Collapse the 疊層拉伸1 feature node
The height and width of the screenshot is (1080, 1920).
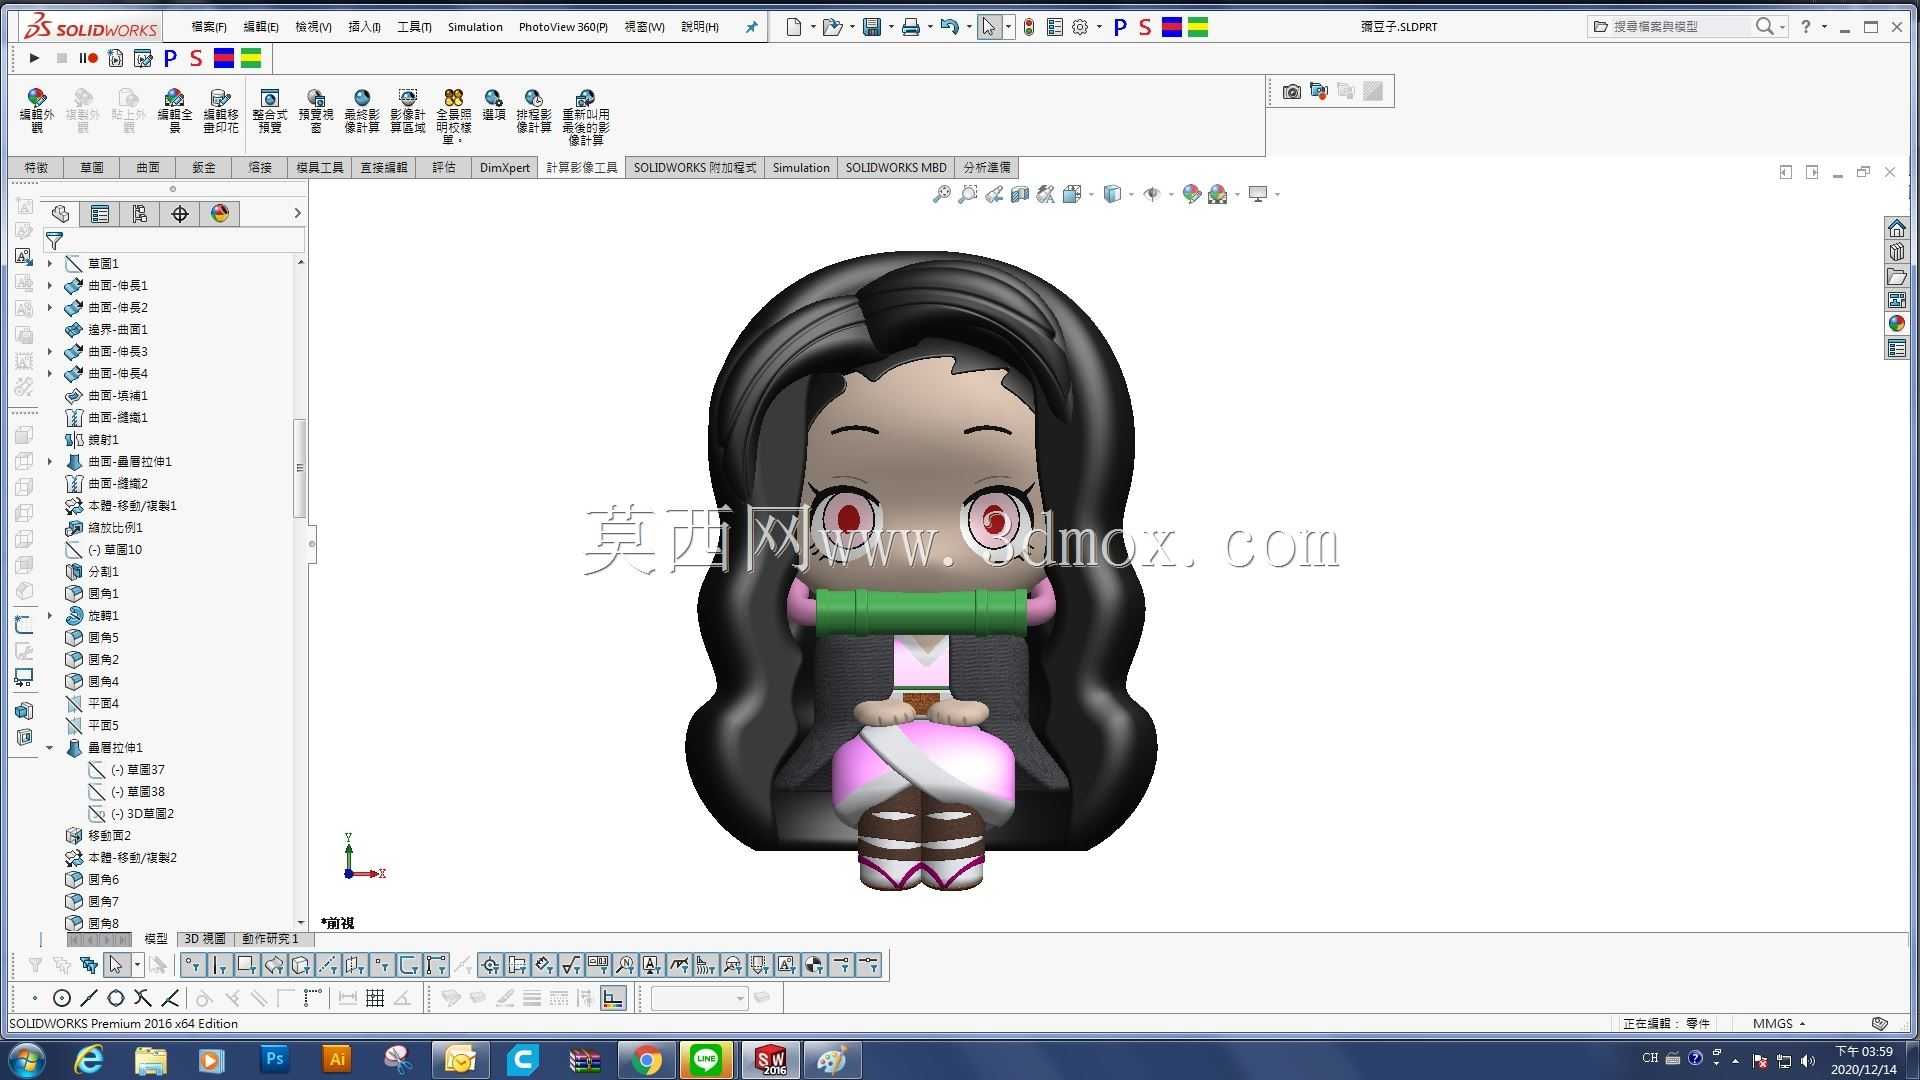pyautogui.click(x=50, y=748)
